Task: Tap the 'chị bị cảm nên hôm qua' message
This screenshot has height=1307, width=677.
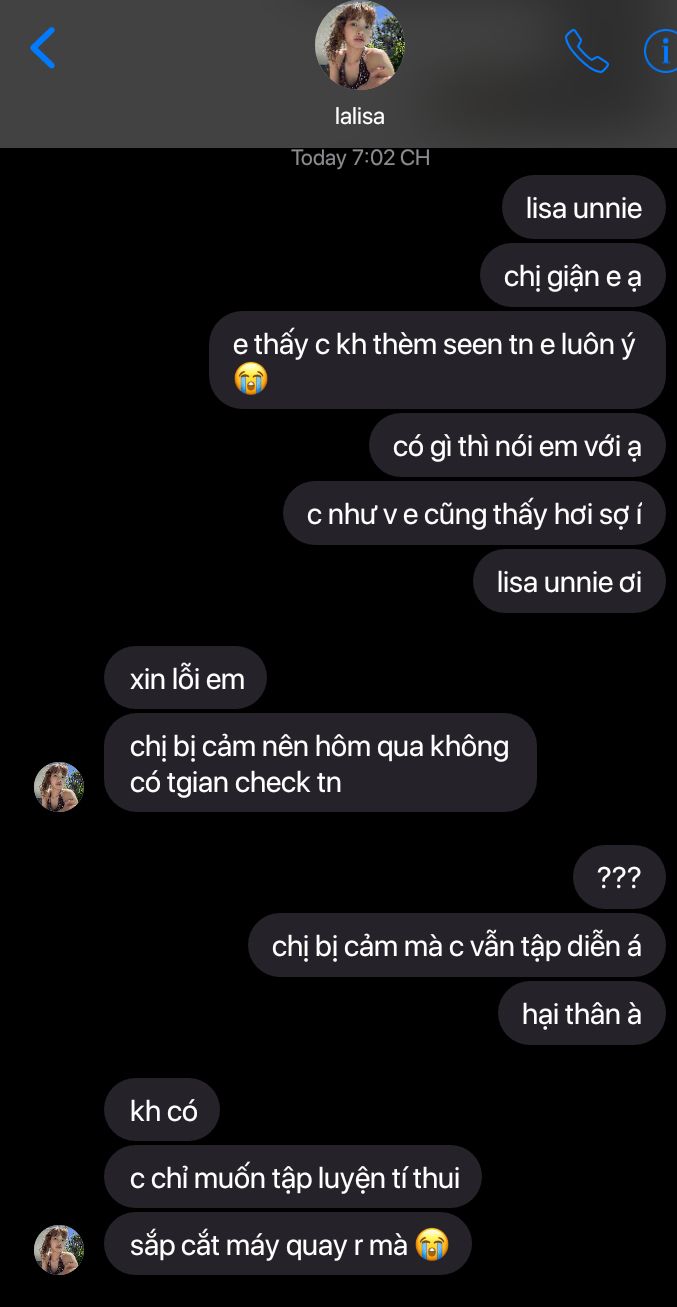Action: [x=320, y=763]
